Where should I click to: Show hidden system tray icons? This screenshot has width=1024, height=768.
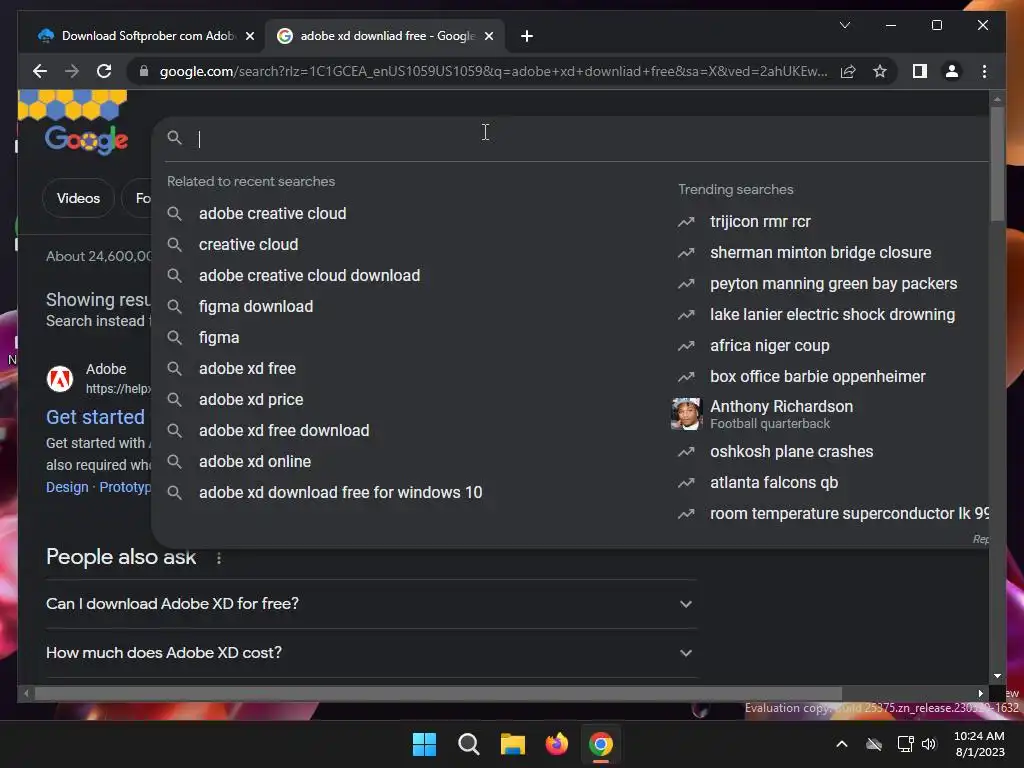(x=842, y=744)
